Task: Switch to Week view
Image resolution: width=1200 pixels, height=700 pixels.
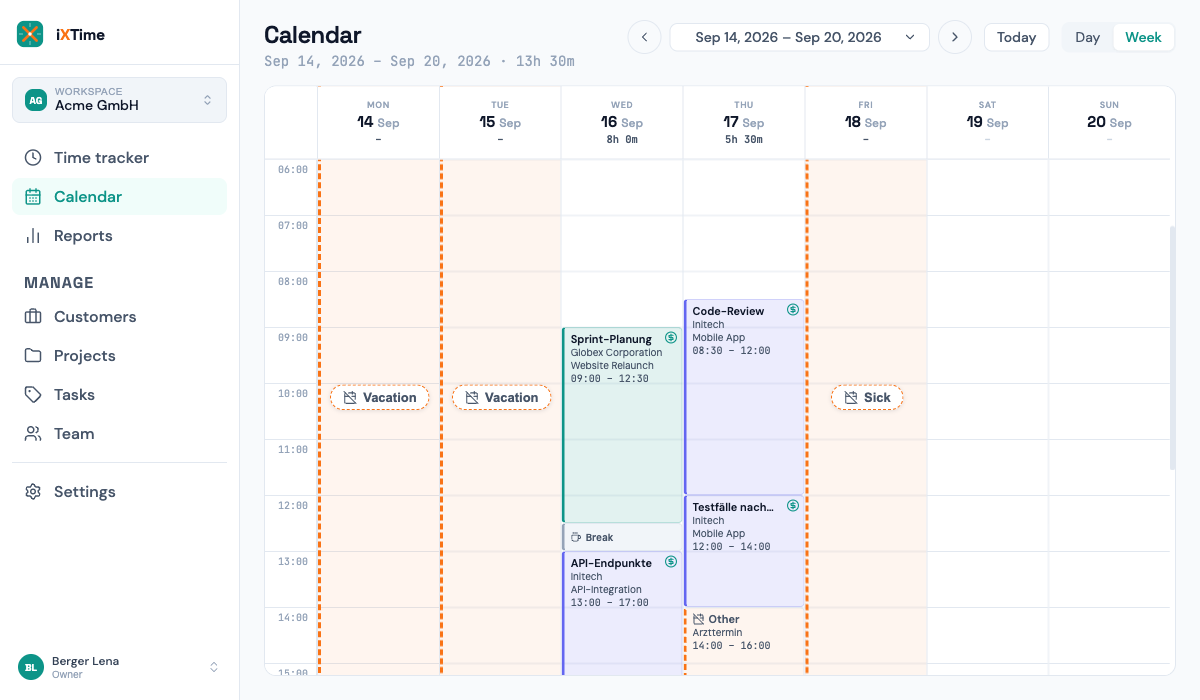Action: (1143, 37)
